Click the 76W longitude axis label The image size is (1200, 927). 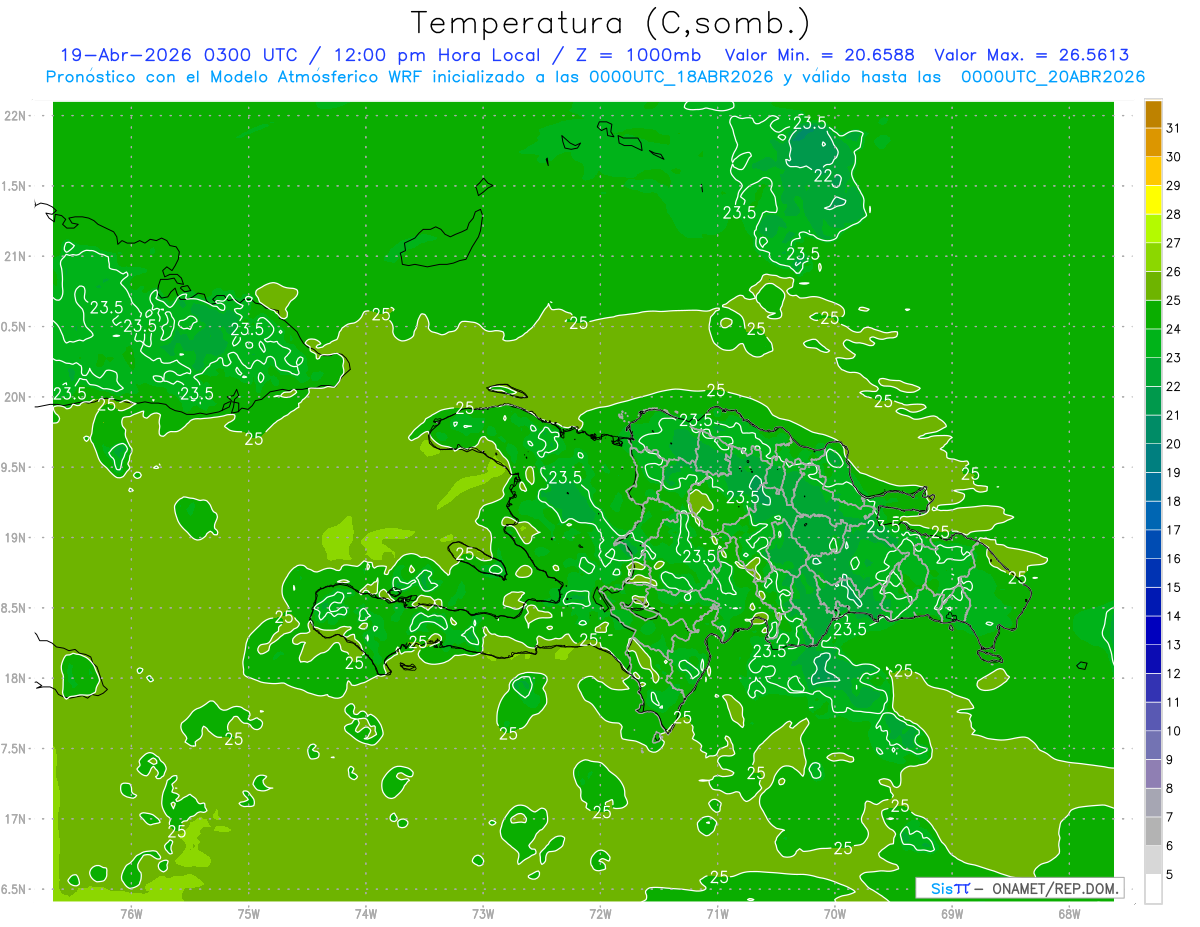pyautogui.click(x=131, y=913)
